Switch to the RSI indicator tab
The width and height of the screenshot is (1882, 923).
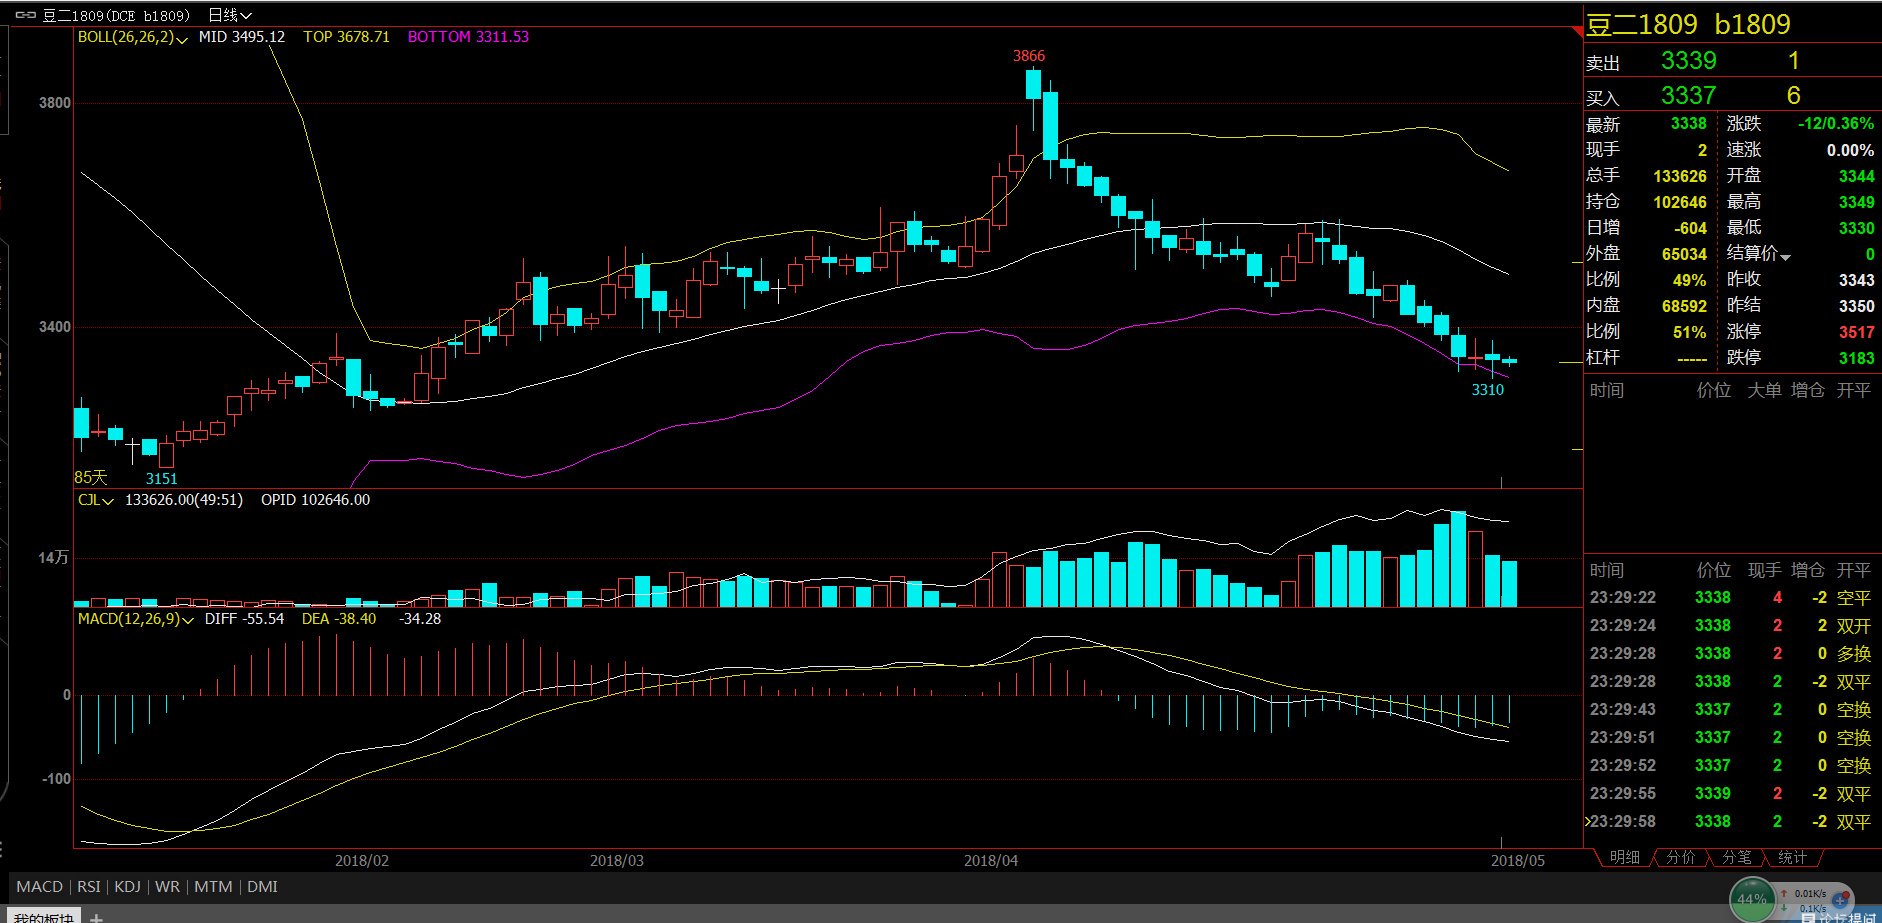pos(89,887)
